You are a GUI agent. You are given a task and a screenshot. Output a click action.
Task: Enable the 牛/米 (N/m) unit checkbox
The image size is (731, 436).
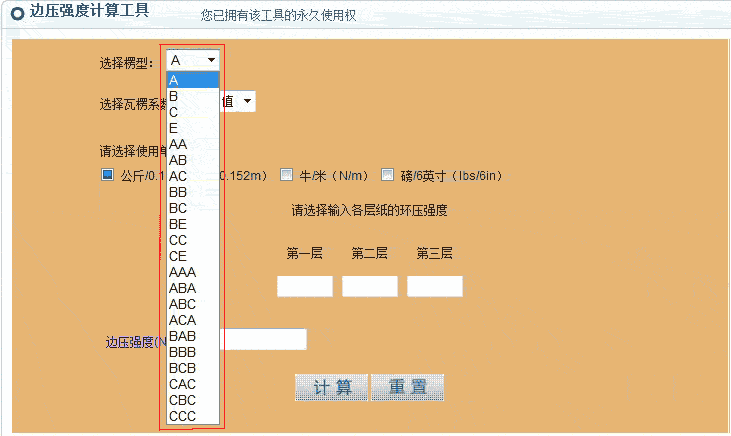click(x=286, y=175)
